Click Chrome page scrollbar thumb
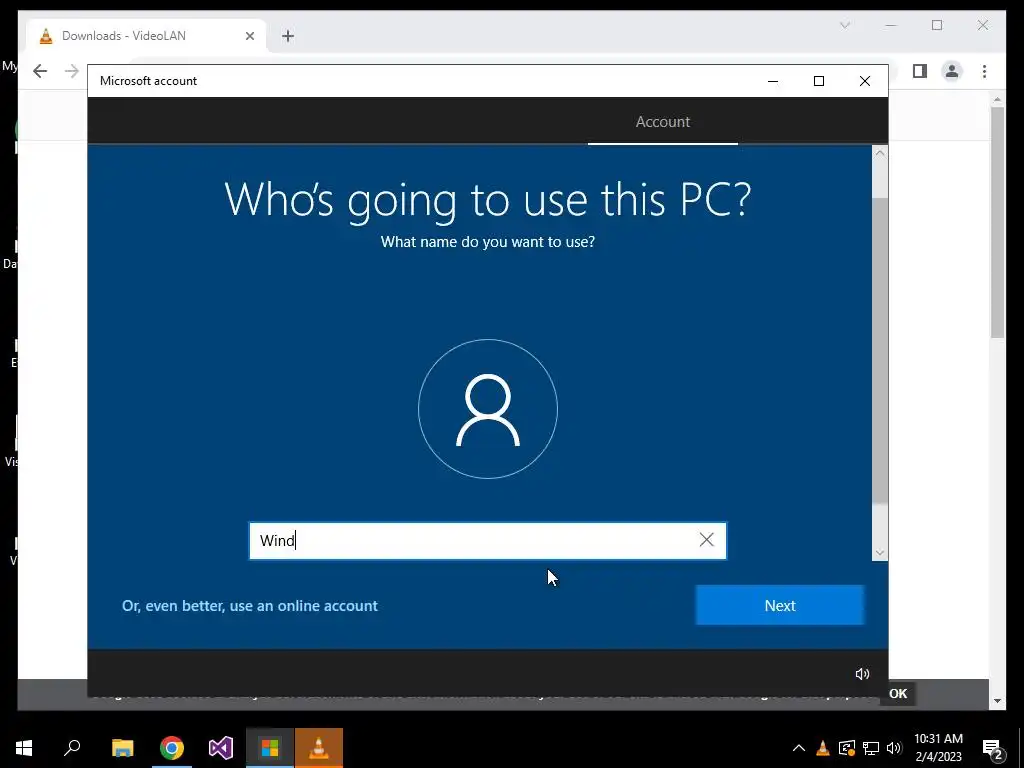 997,222
